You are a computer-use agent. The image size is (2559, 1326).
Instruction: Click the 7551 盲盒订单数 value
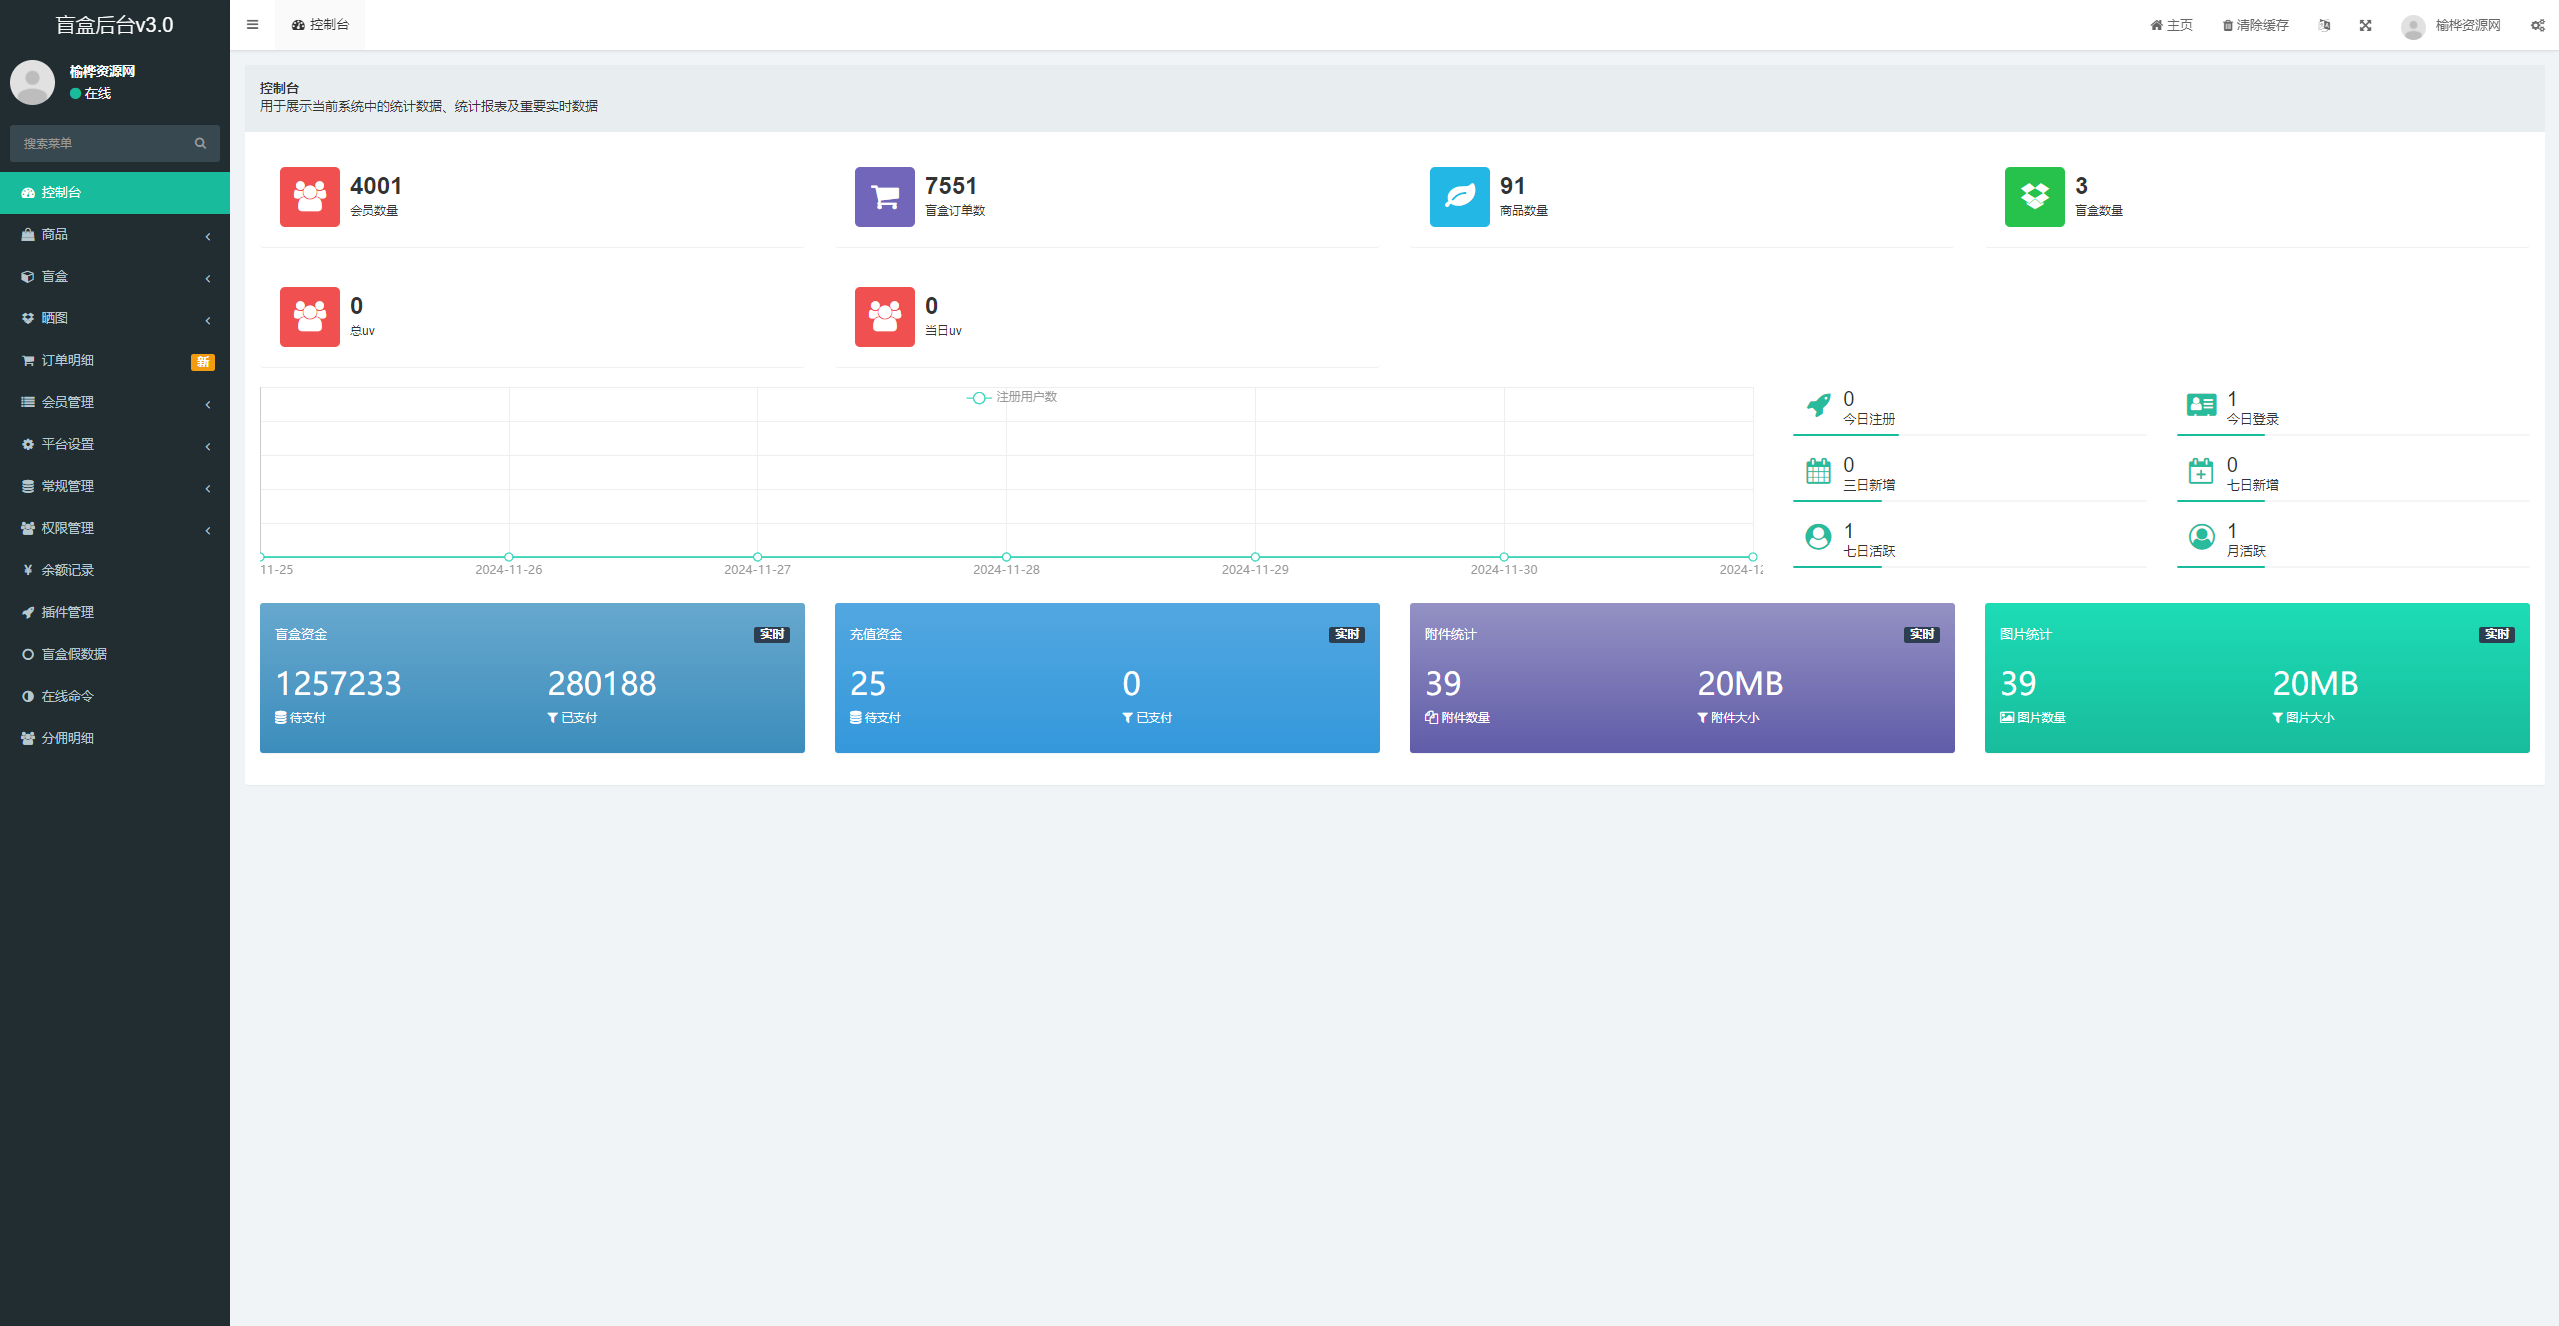pyautogui.click(x=951, y=186)
